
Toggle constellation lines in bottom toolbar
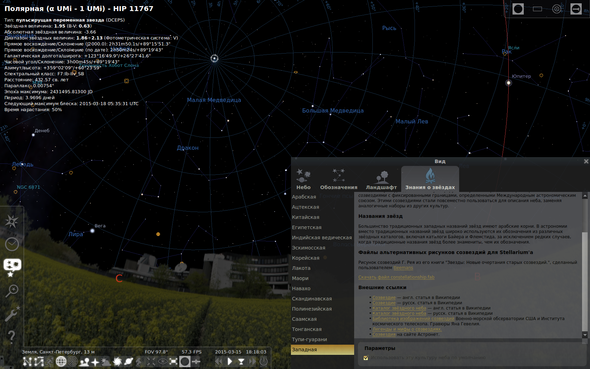[x=27, y=361]
